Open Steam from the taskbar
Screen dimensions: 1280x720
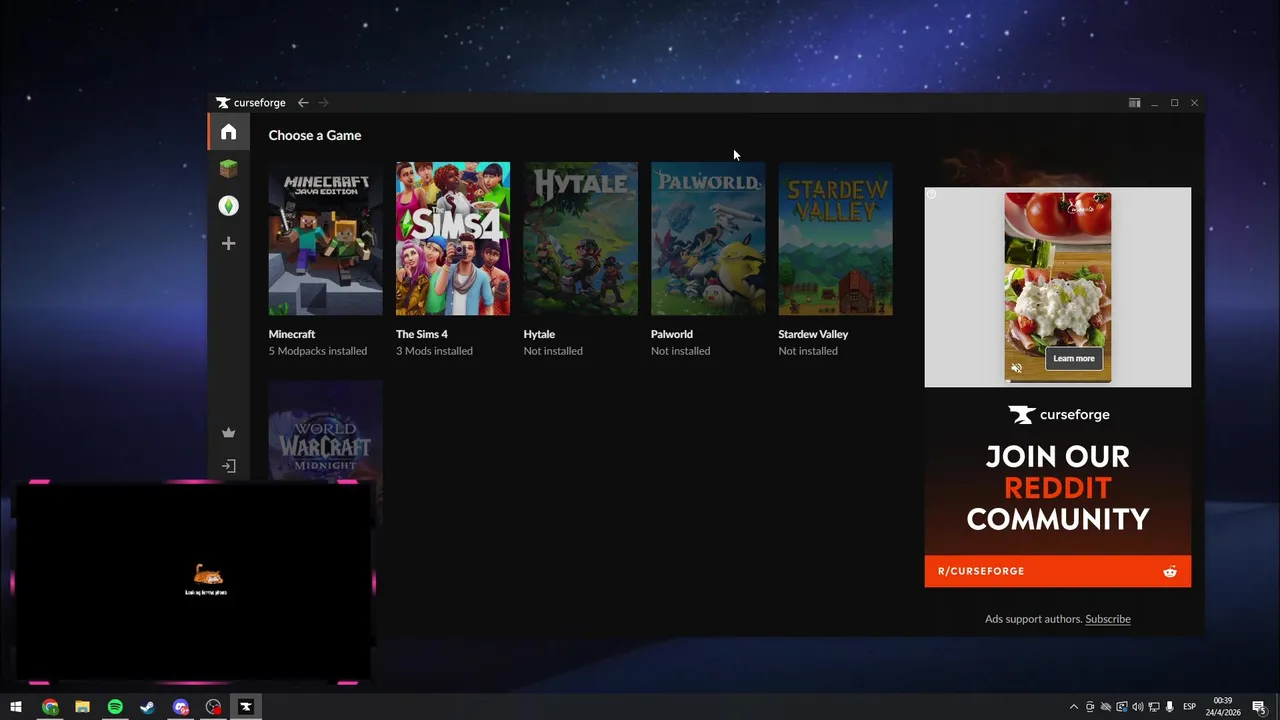tap(147, 707)
